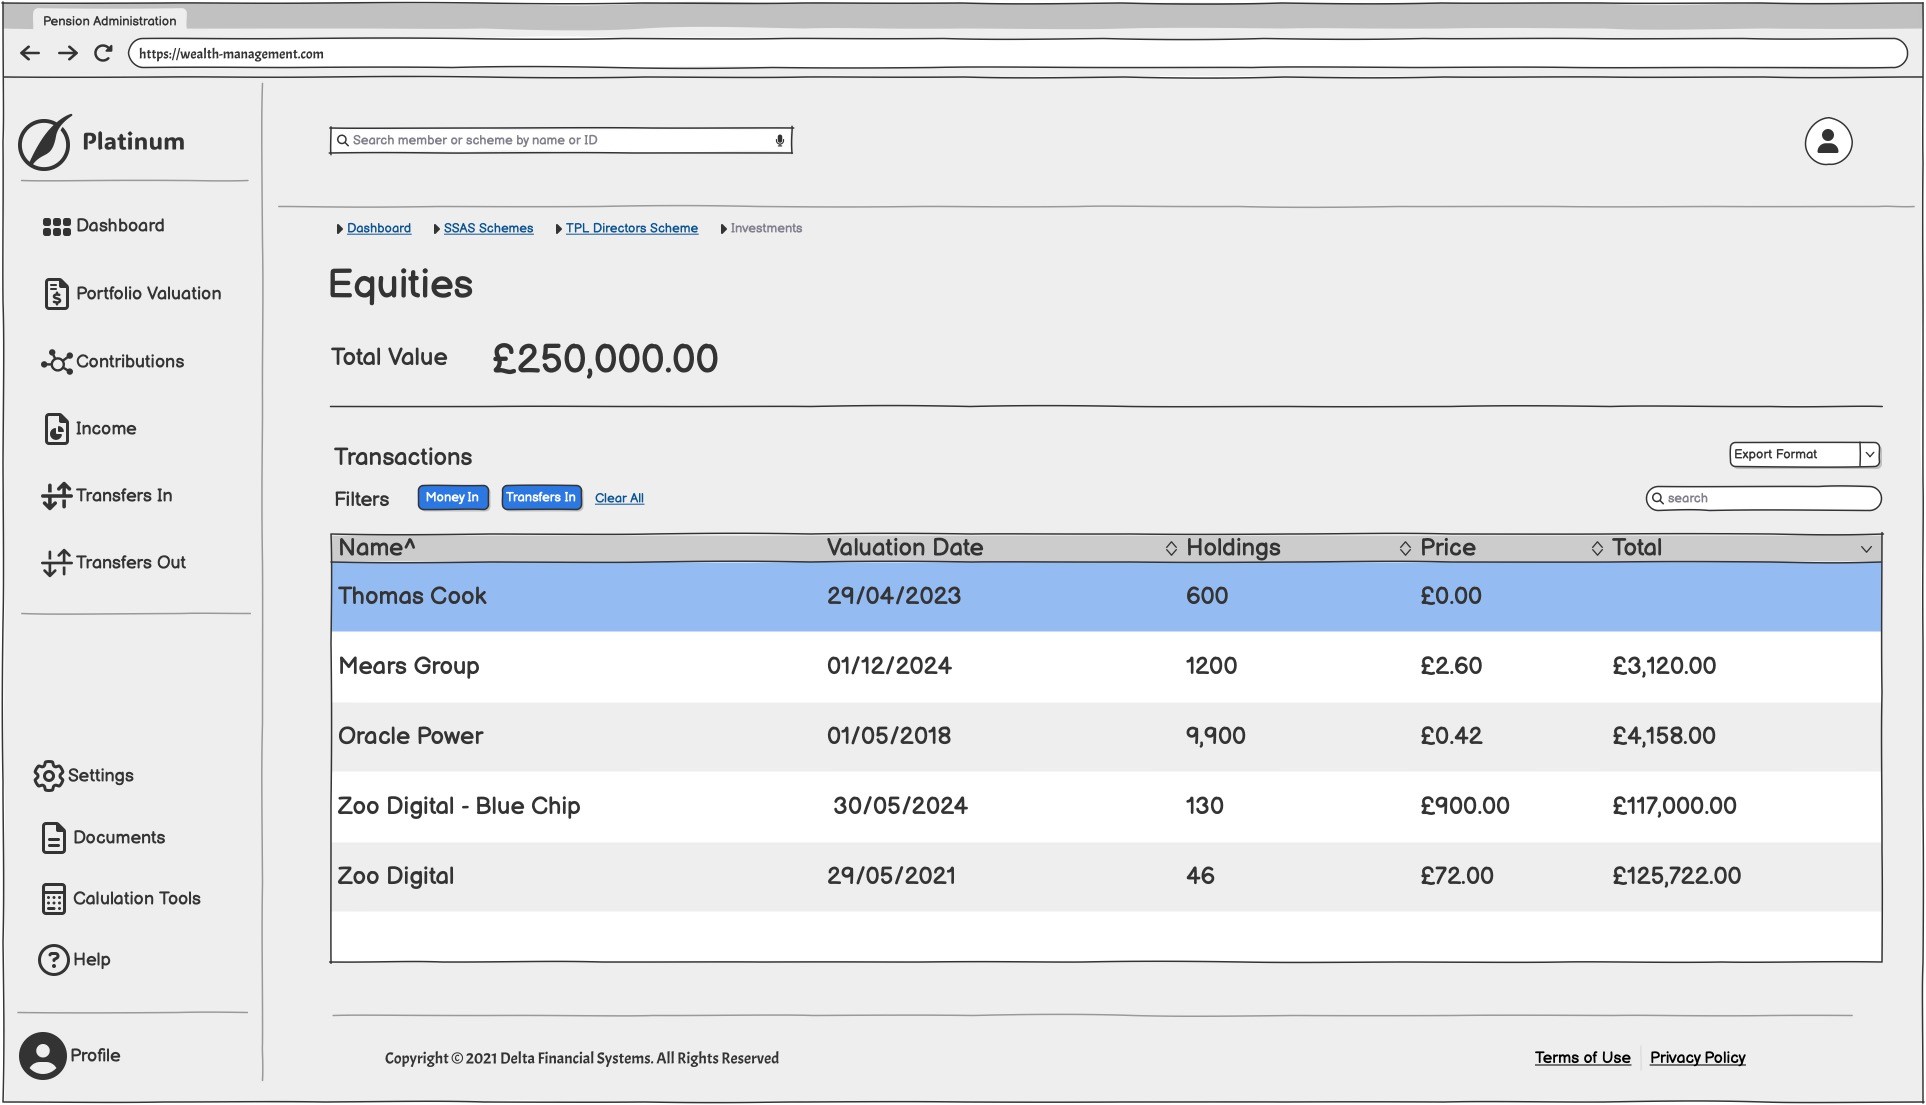The width and height of the screenshot is (1926, 1105).
Task: Expand the Export Format dropdown
Action: click(1868, 455)
